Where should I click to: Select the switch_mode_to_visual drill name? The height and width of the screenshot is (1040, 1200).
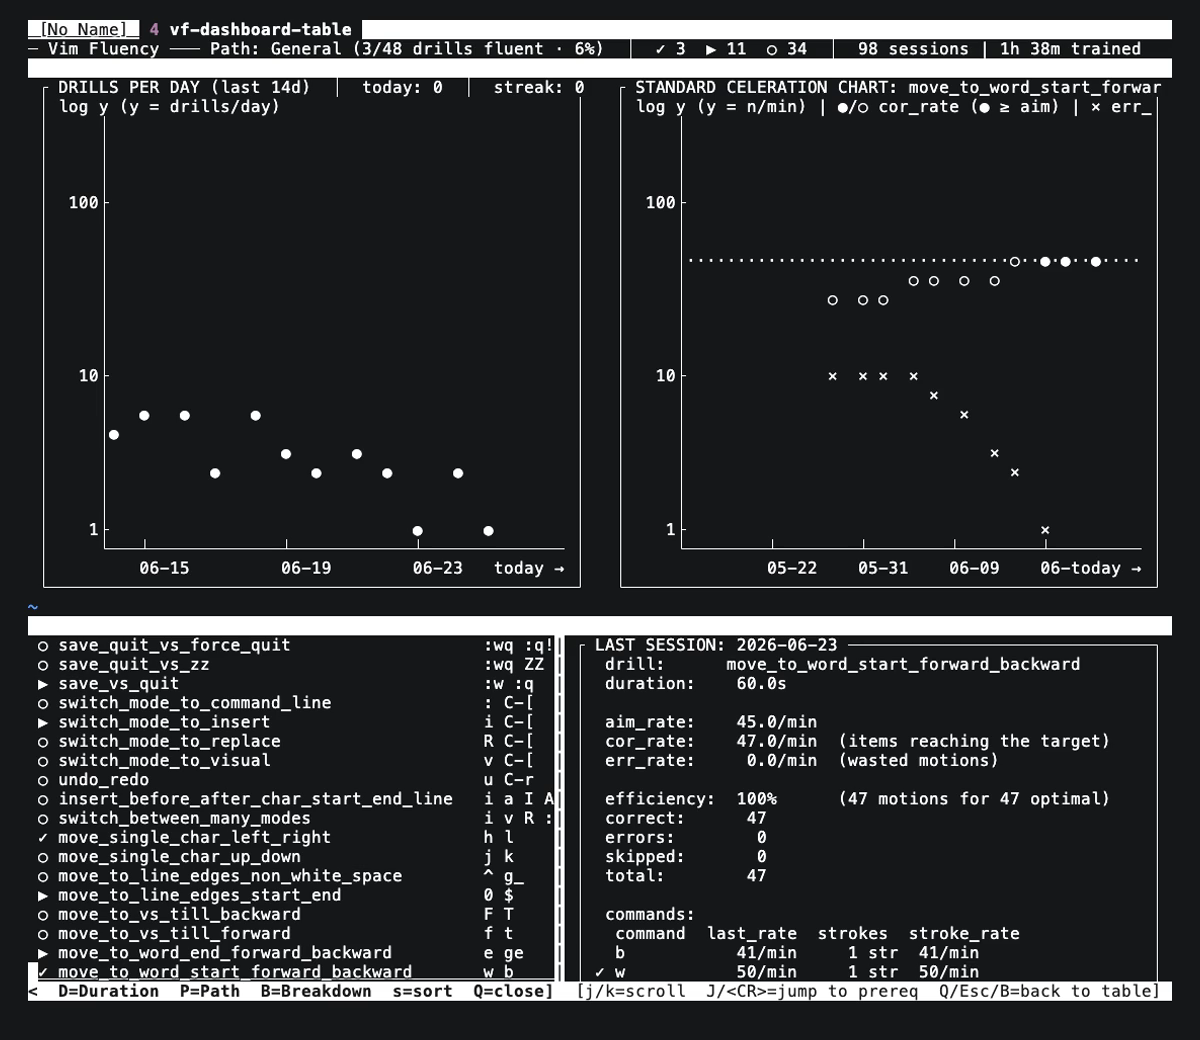tap(164, 761)
